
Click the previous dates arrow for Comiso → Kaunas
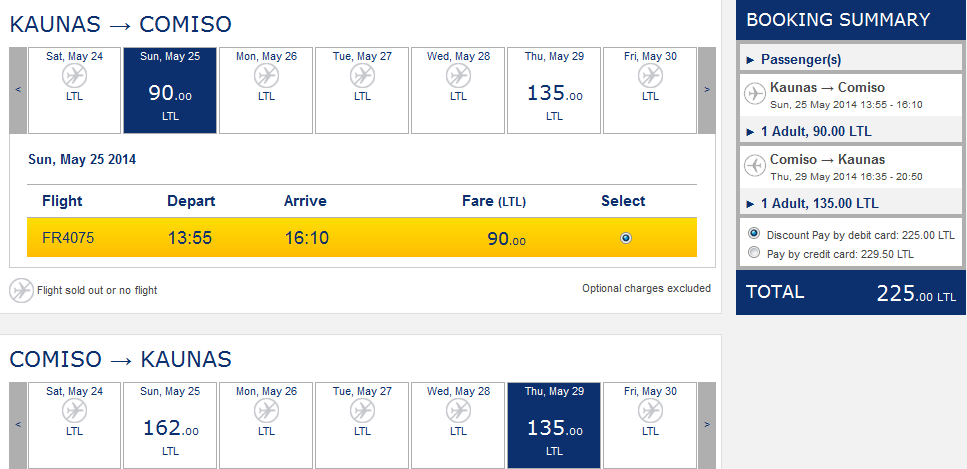pos(18,425)
